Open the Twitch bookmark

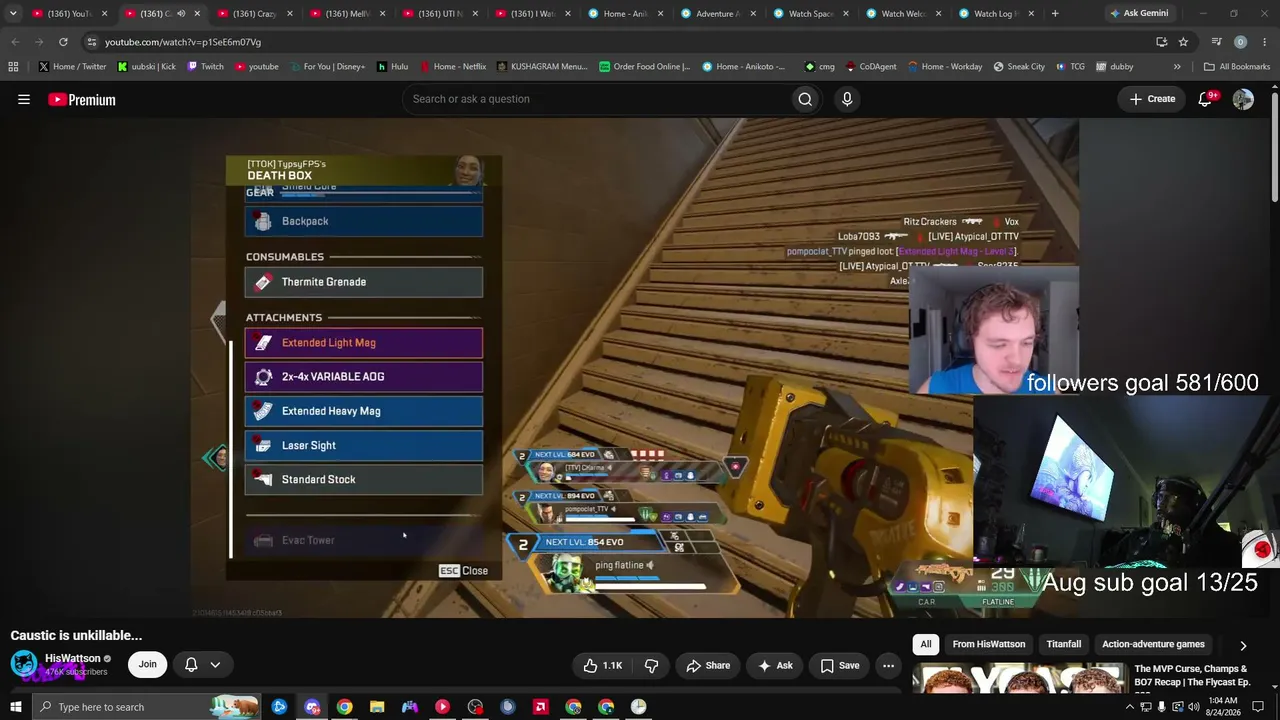point(205,67)
